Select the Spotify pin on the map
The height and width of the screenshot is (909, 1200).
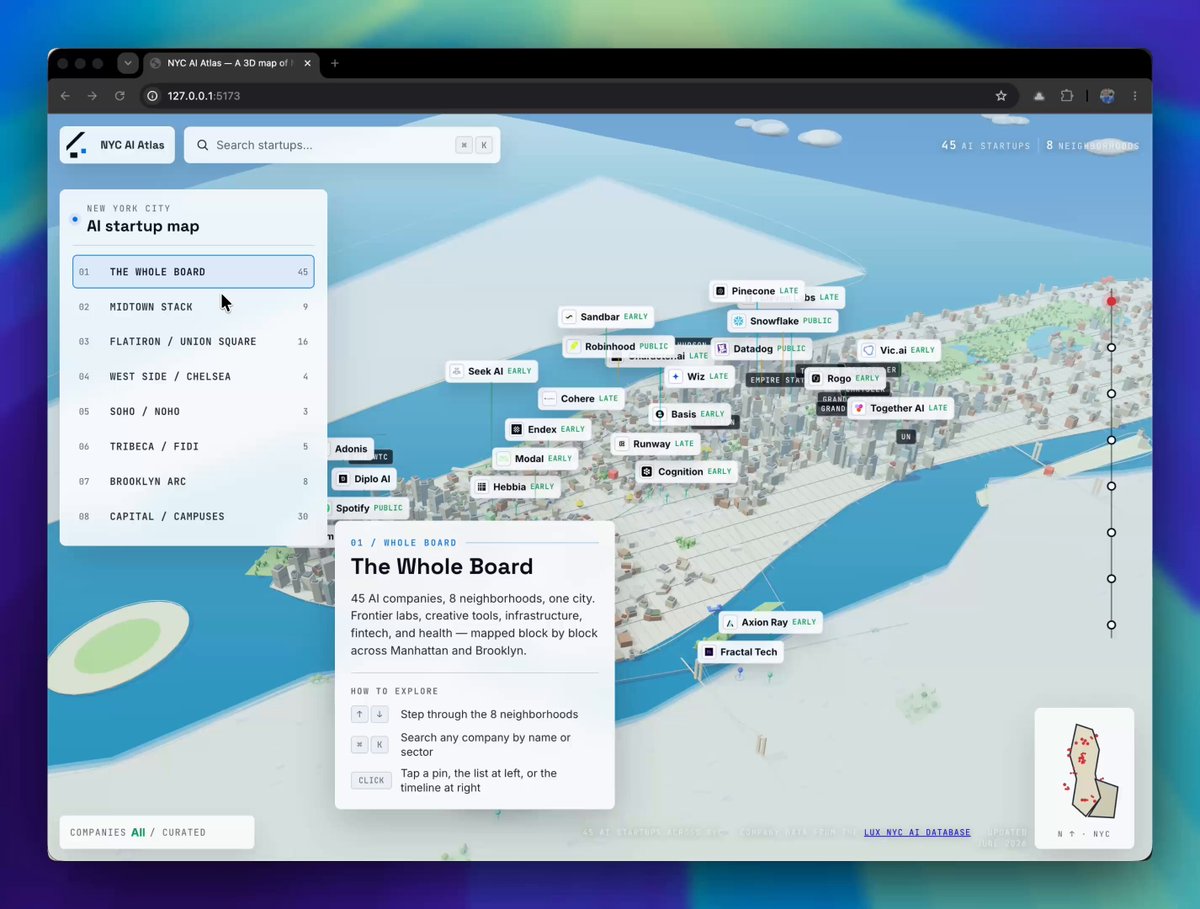[x=362, y=508]
